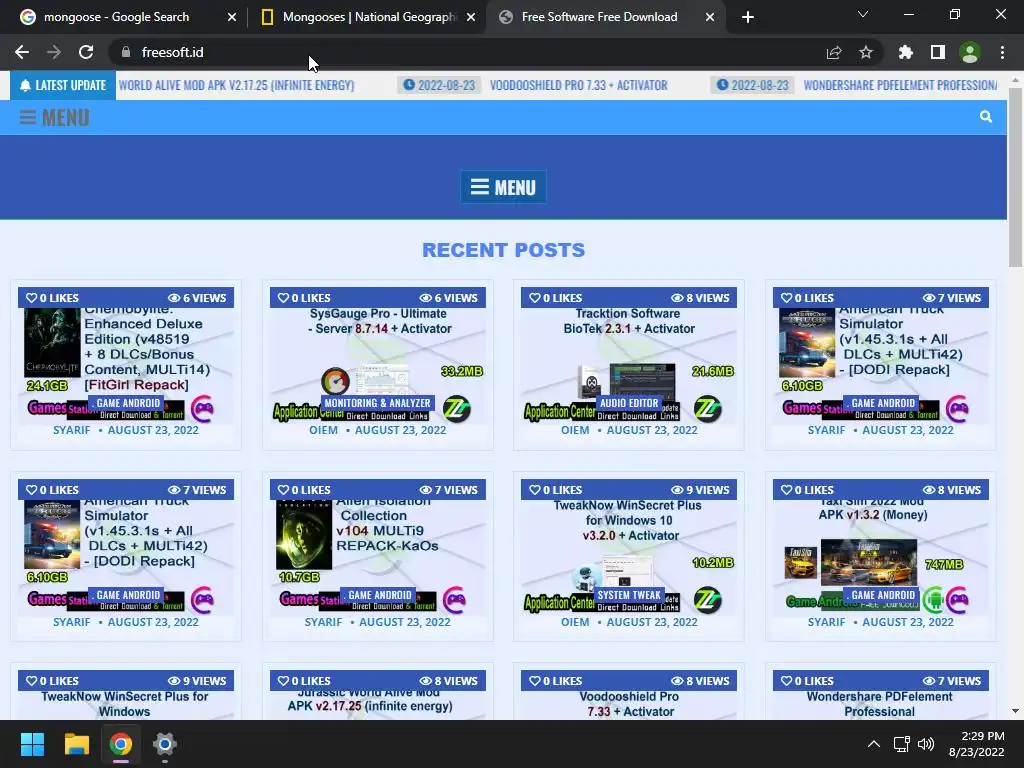This screenshot has height=768, width=1024.
Task: View site info via the lock icon
Action: pyautogui.click(x=126, y=52)
